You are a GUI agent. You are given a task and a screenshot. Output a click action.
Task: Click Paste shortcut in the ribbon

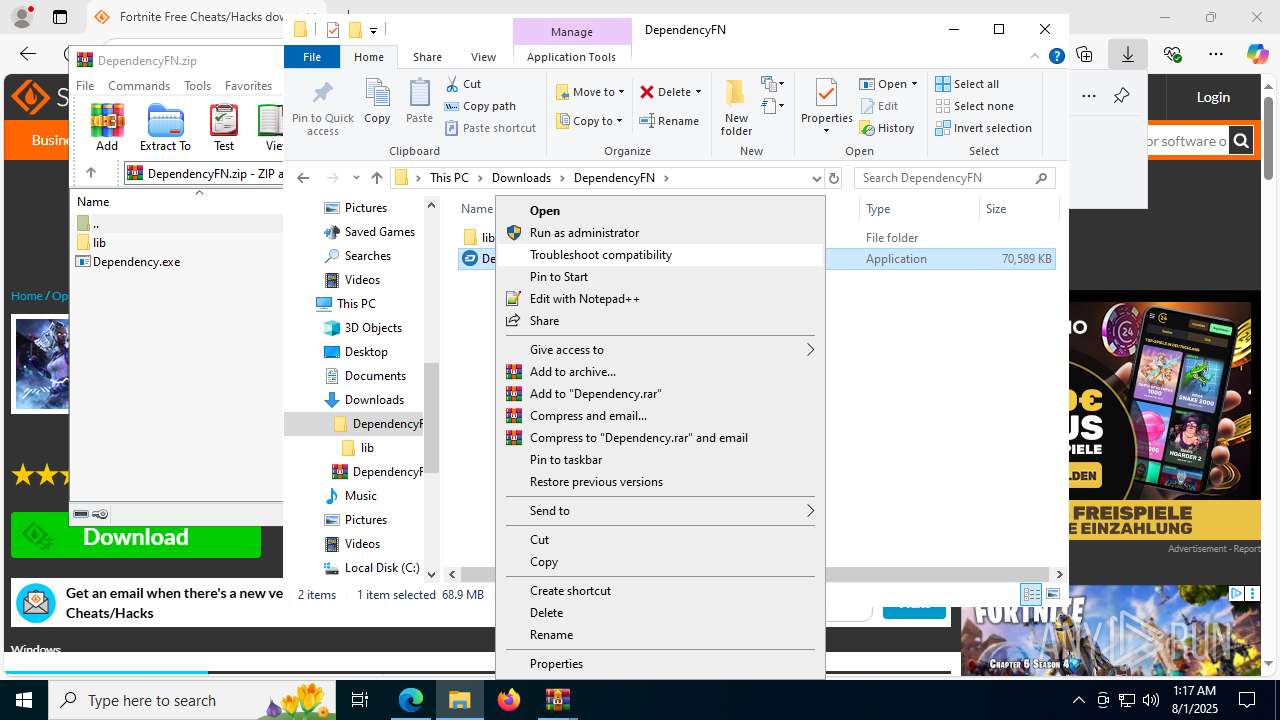pos(490,128)
